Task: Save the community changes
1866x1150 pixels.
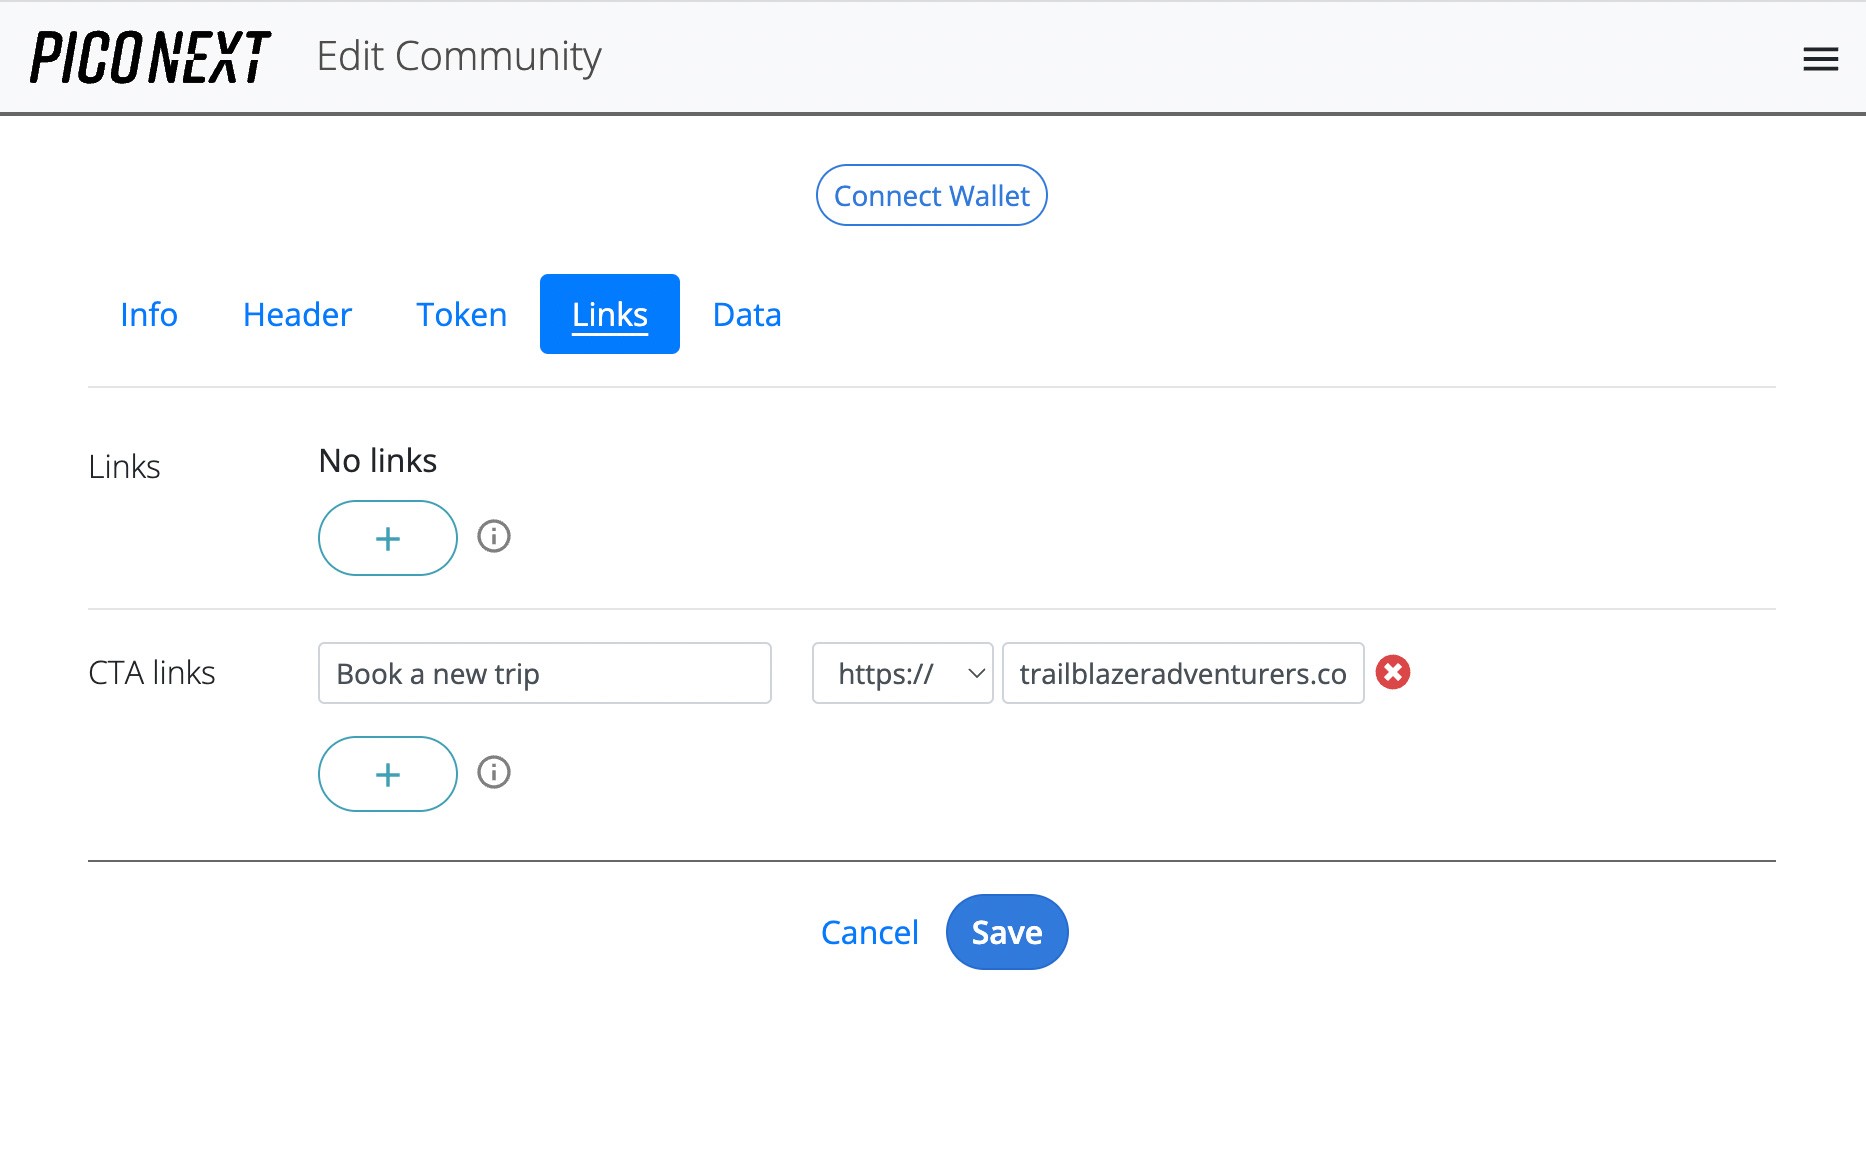Action: (x=1006, y=931)
